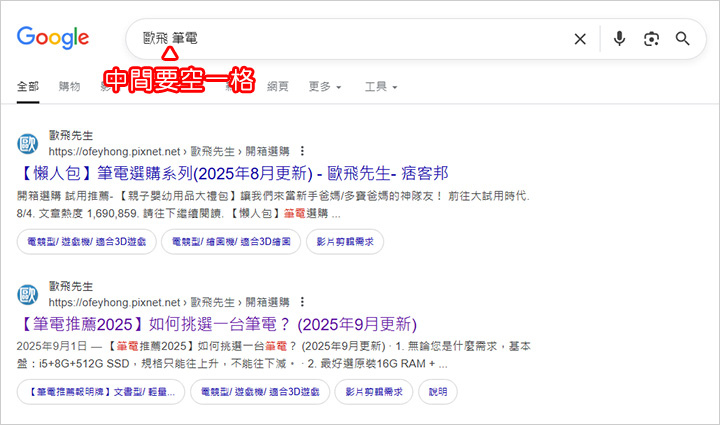The image size is (720, 425).
Task: Click first result's 歐飛先生 site favicon
Action: tap(28, 144)
